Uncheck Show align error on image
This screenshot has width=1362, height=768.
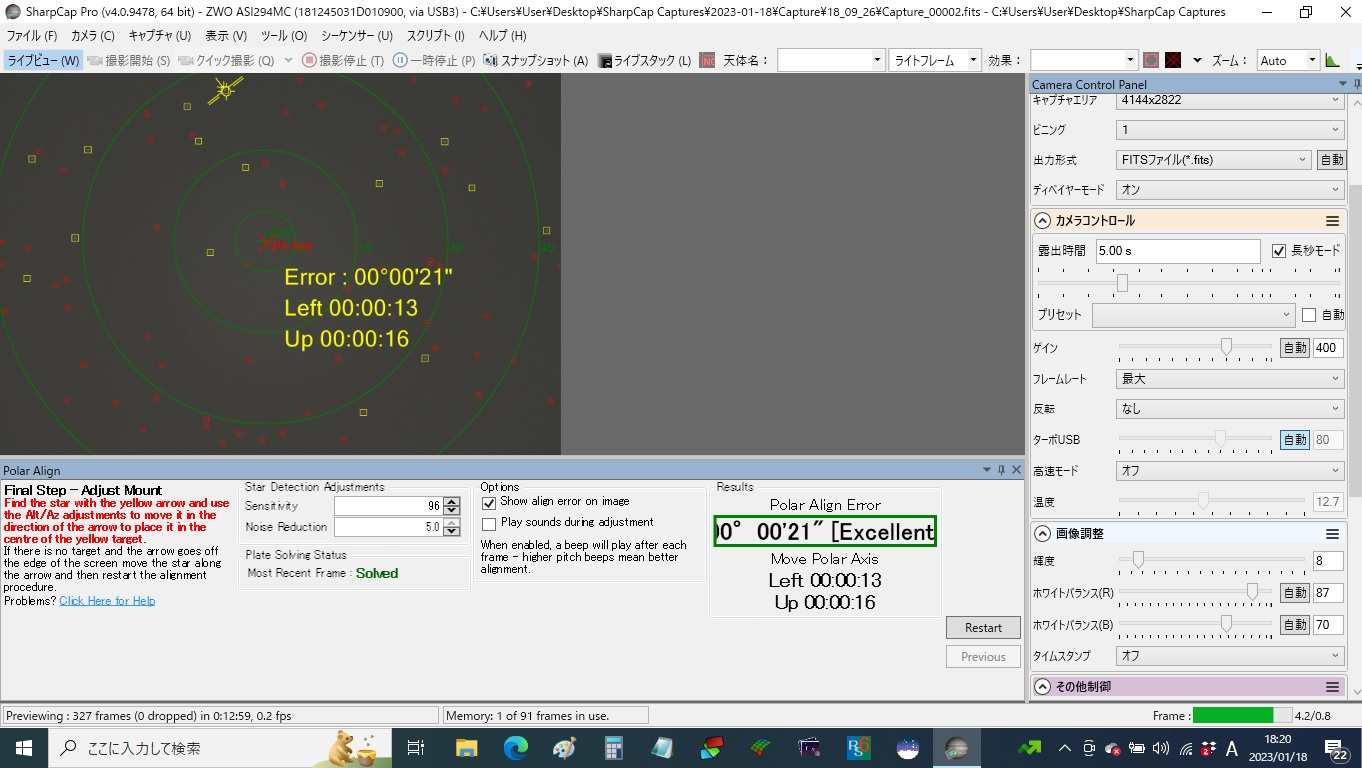pyautogui.click(x=489, y=503)
